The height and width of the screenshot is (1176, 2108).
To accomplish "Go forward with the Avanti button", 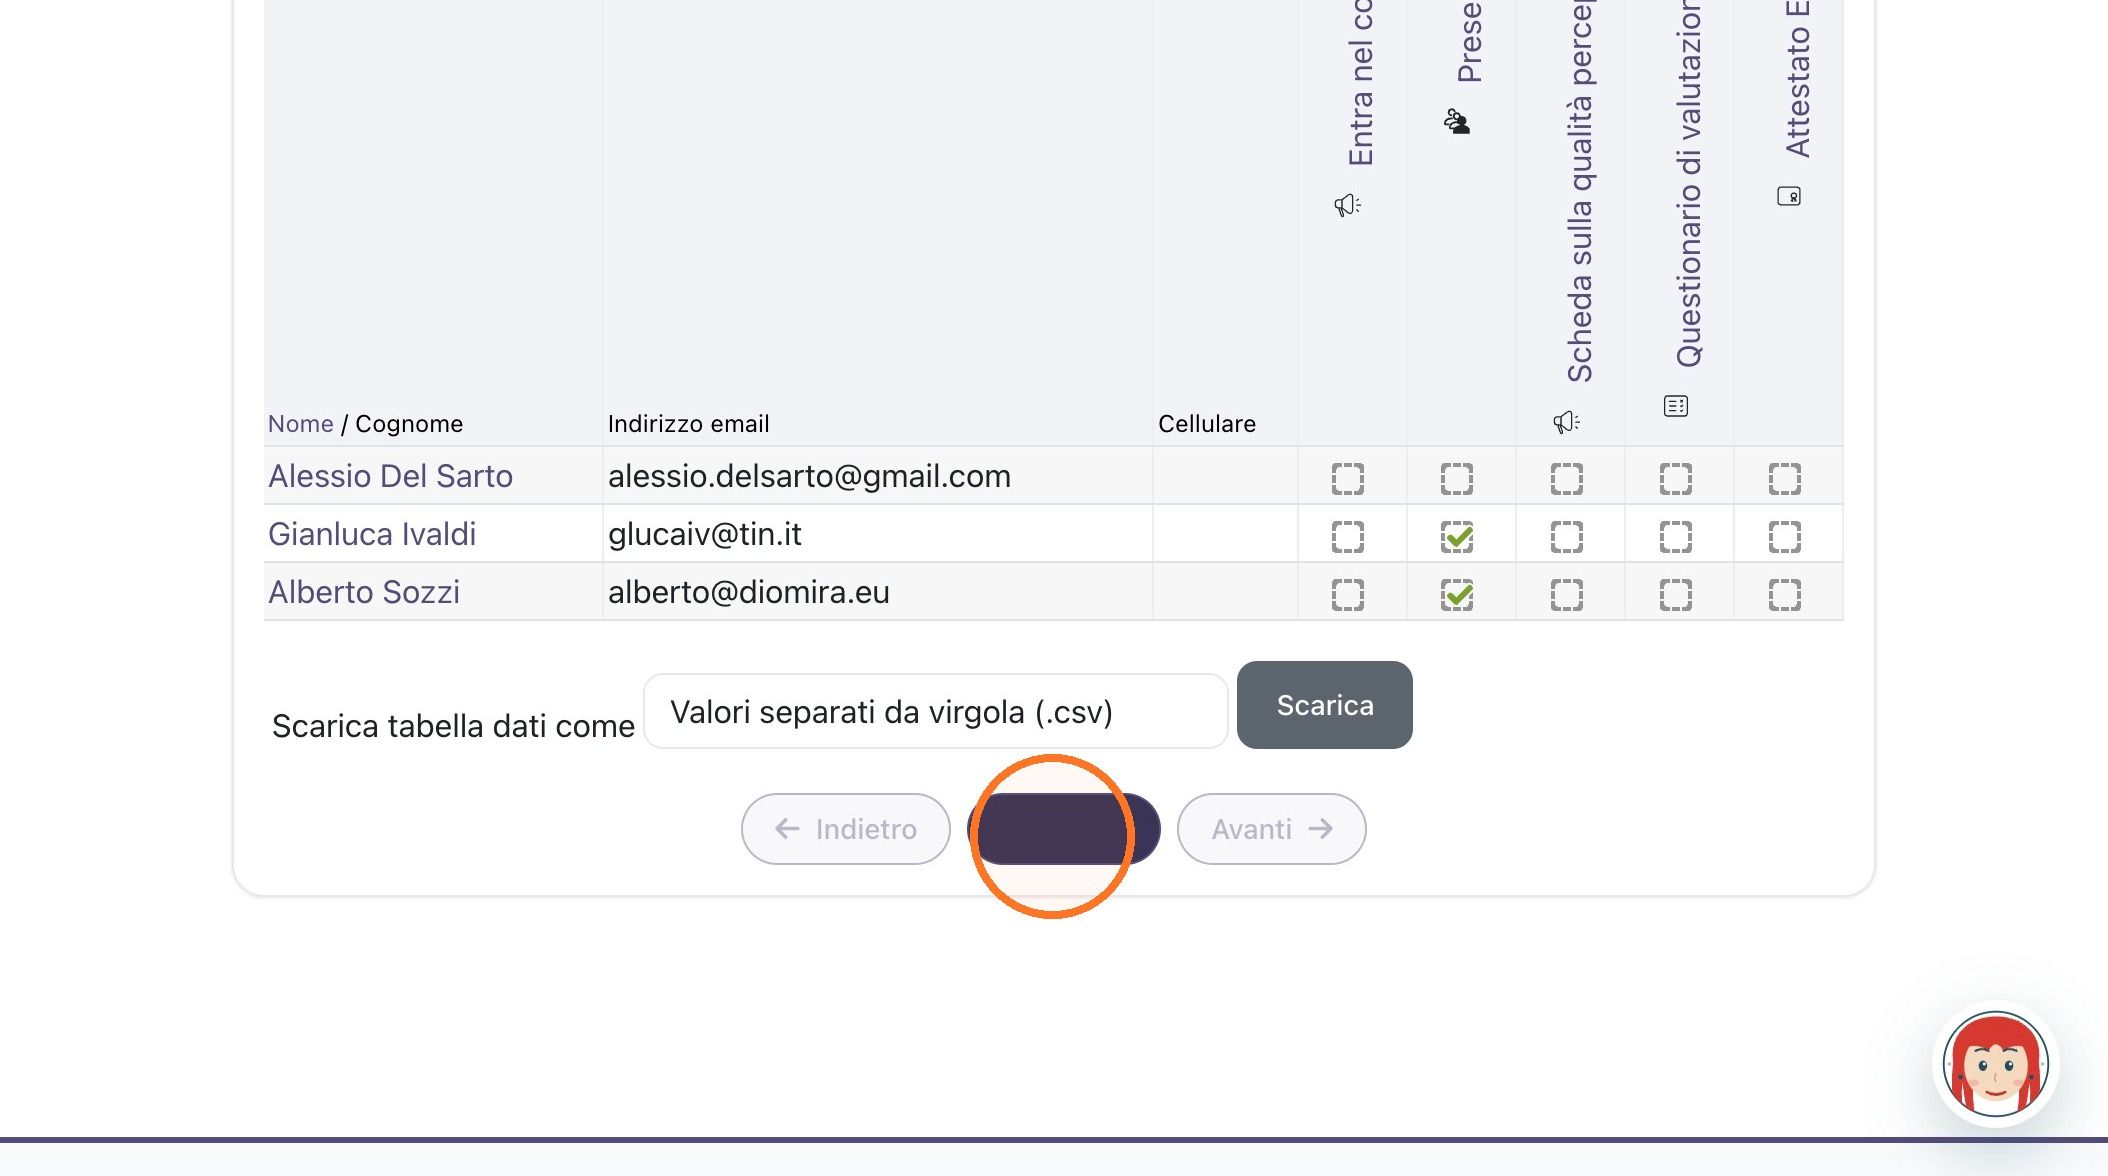I will tap(1272, 829).
